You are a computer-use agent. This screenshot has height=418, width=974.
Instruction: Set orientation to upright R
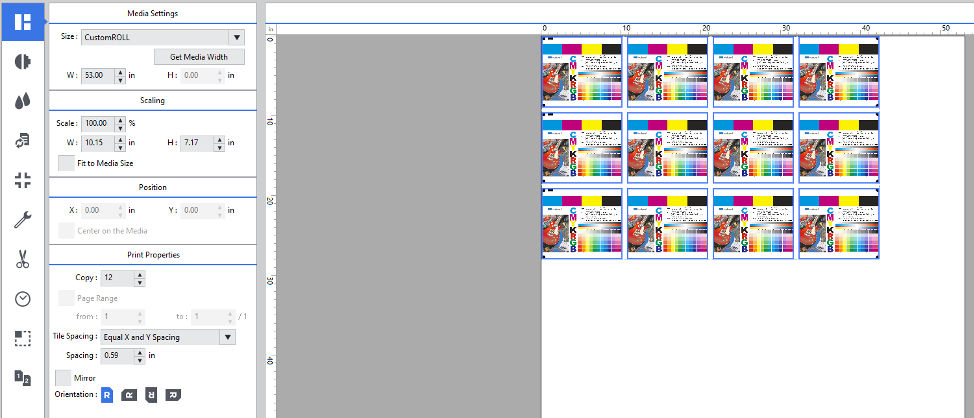pos(107,395)
